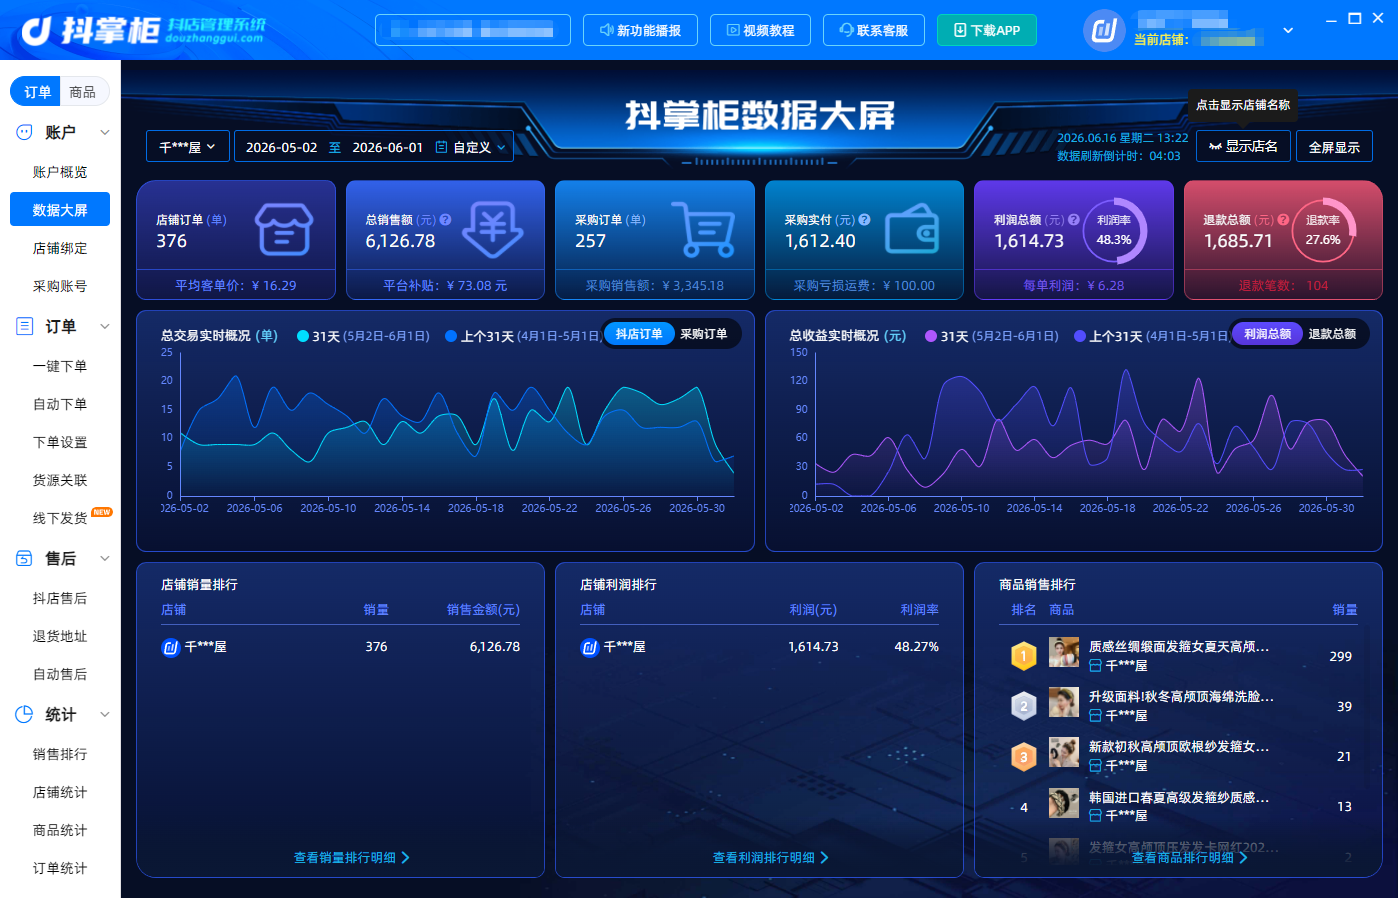Click the rank 1 gold badge icon
This screenshot has height=898, width=1398.
(x=1023, y=656)
